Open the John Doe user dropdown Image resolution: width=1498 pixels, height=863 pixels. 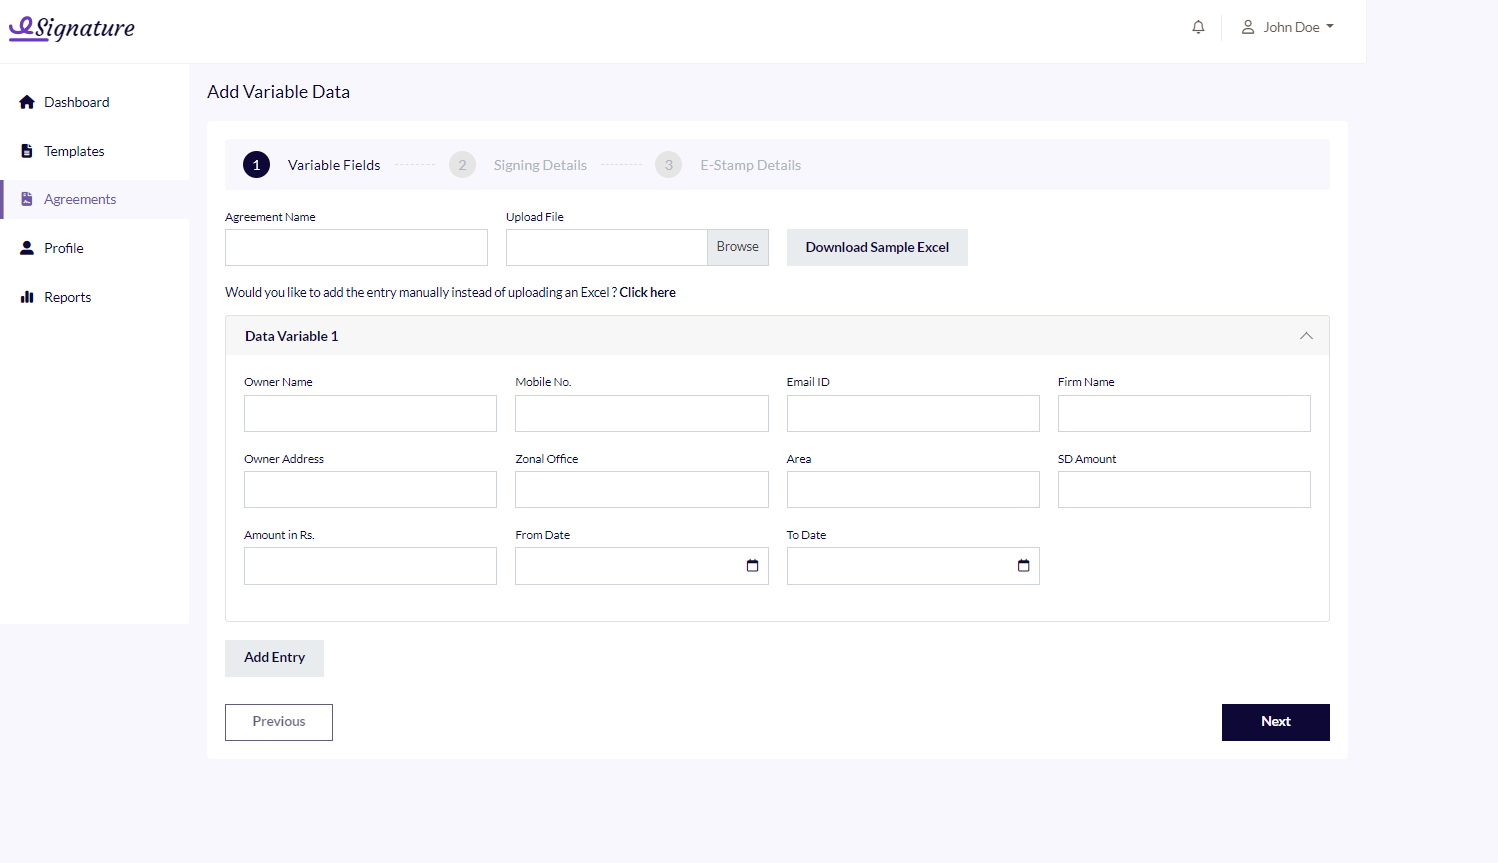(1288, 27)
